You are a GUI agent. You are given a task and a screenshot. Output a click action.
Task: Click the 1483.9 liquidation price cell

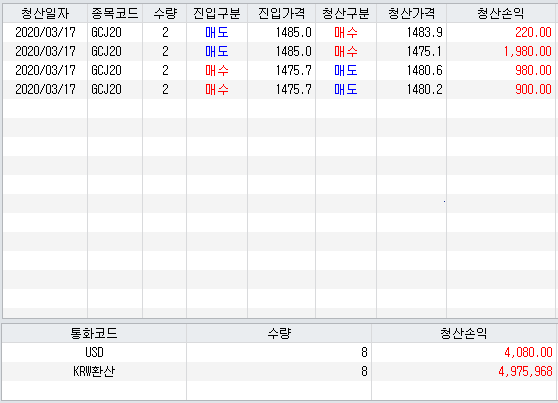point(411,32)
